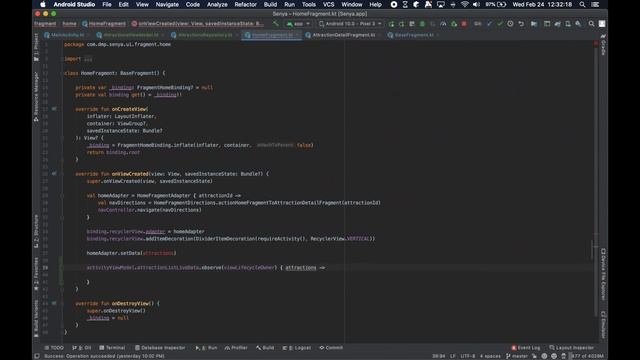The image size is (640, 360).
Task: Toggle the Device File Explorer panel
Action: [603, 275]
